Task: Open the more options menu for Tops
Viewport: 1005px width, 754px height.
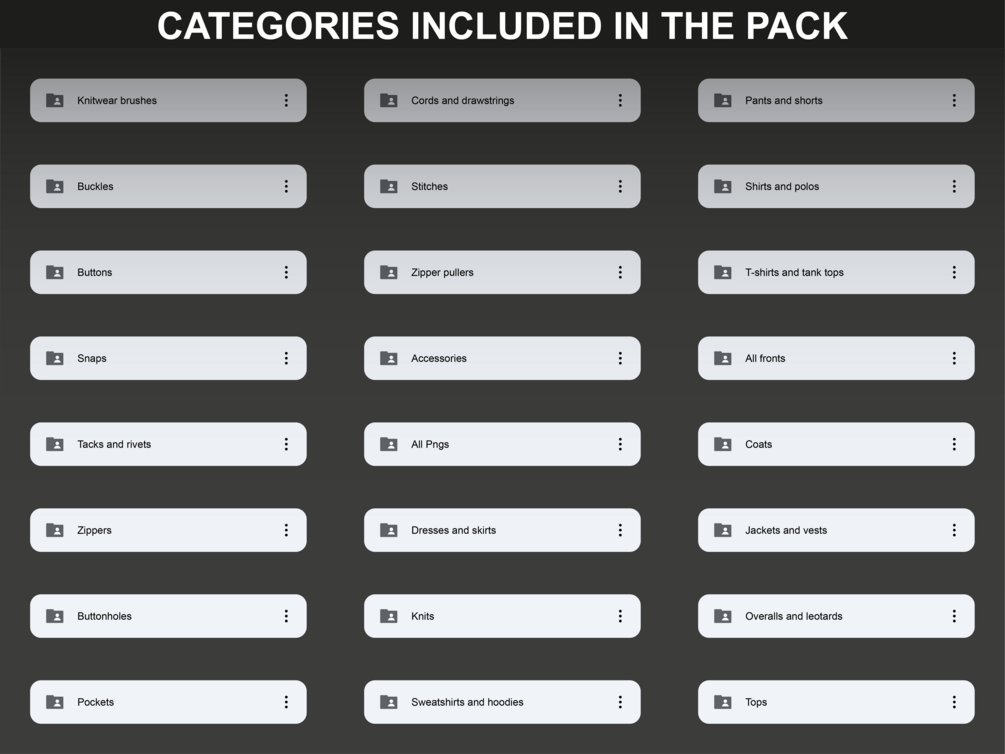Action: pos(954,701)
